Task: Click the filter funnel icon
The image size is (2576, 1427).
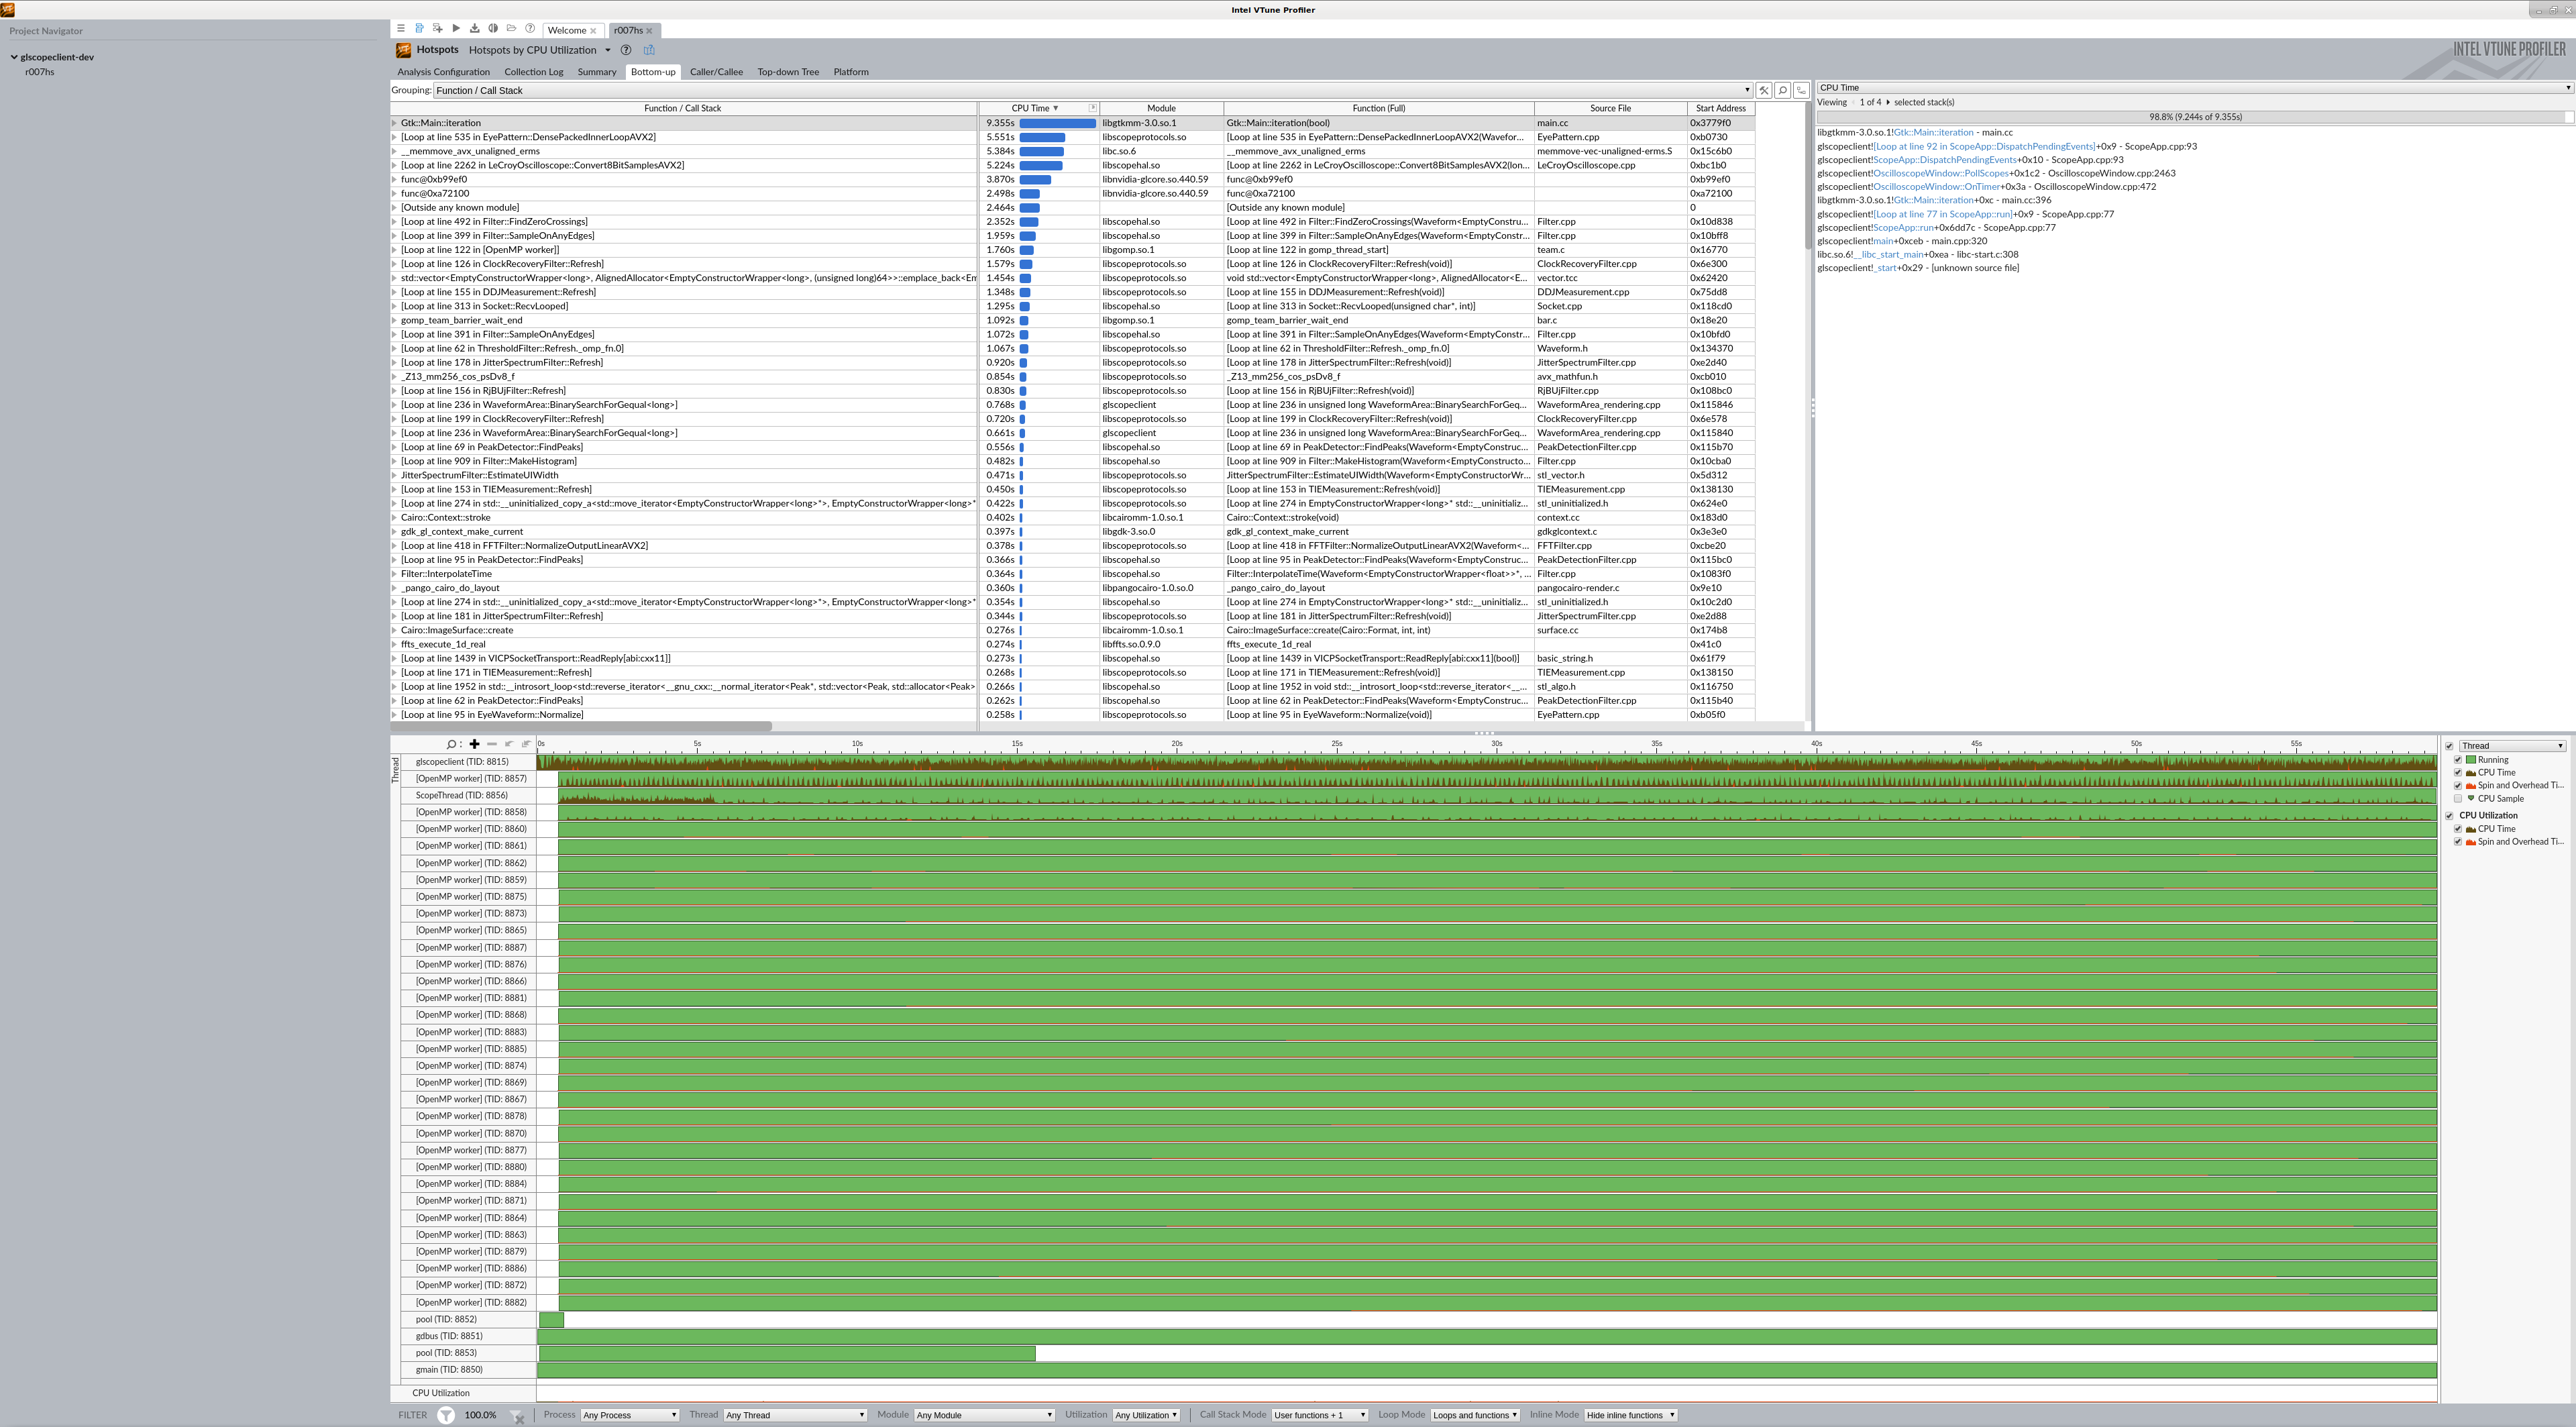Action: [446, 1415]
